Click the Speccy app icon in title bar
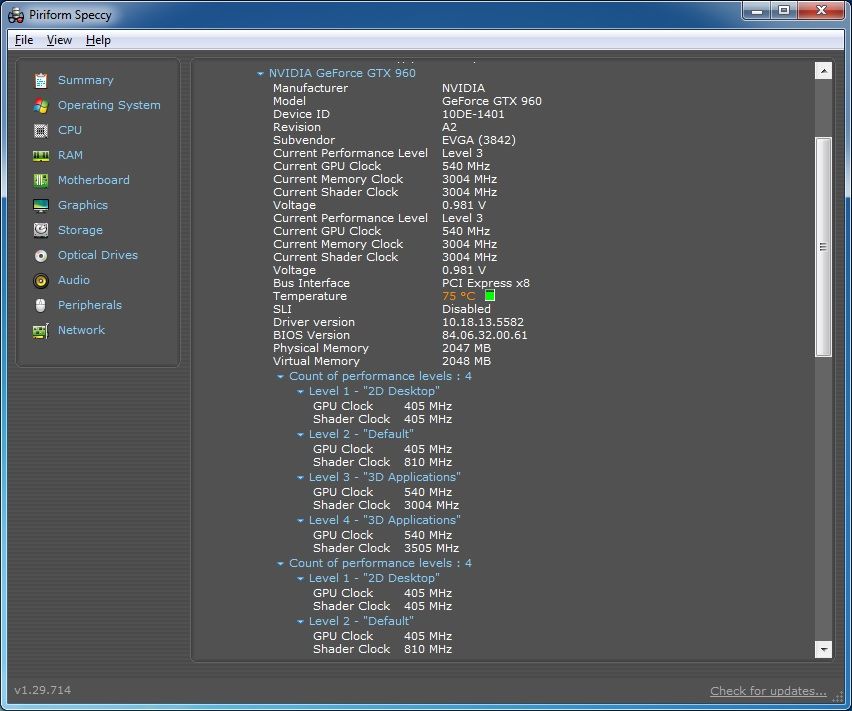 click(16, 15)
